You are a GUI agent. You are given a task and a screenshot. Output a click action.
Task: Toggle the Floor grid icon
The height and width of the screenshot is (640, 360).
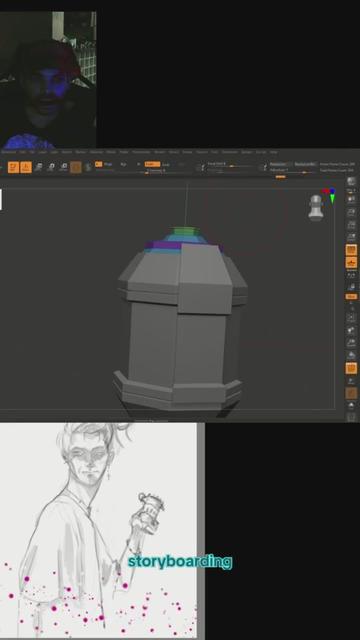pyautogui.click(x=351, y=262)
